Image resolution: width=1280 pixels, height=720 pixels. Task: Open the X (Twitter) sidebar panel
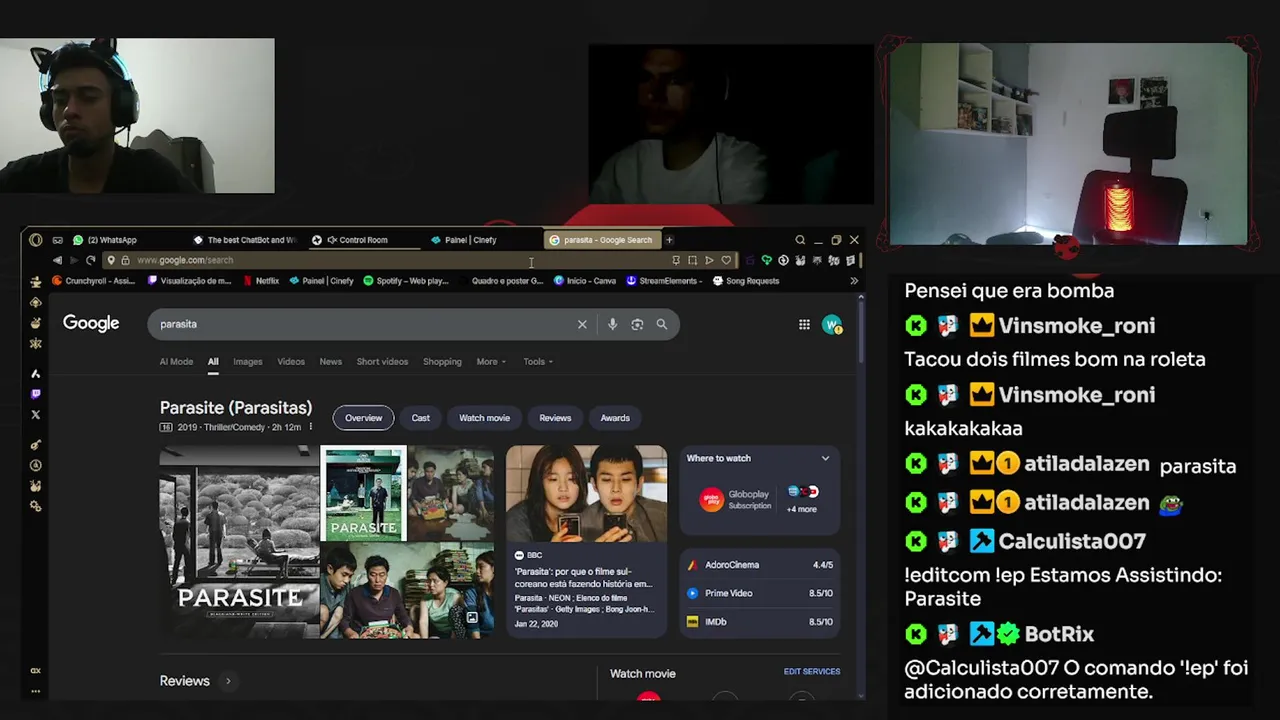click(36, 414)
